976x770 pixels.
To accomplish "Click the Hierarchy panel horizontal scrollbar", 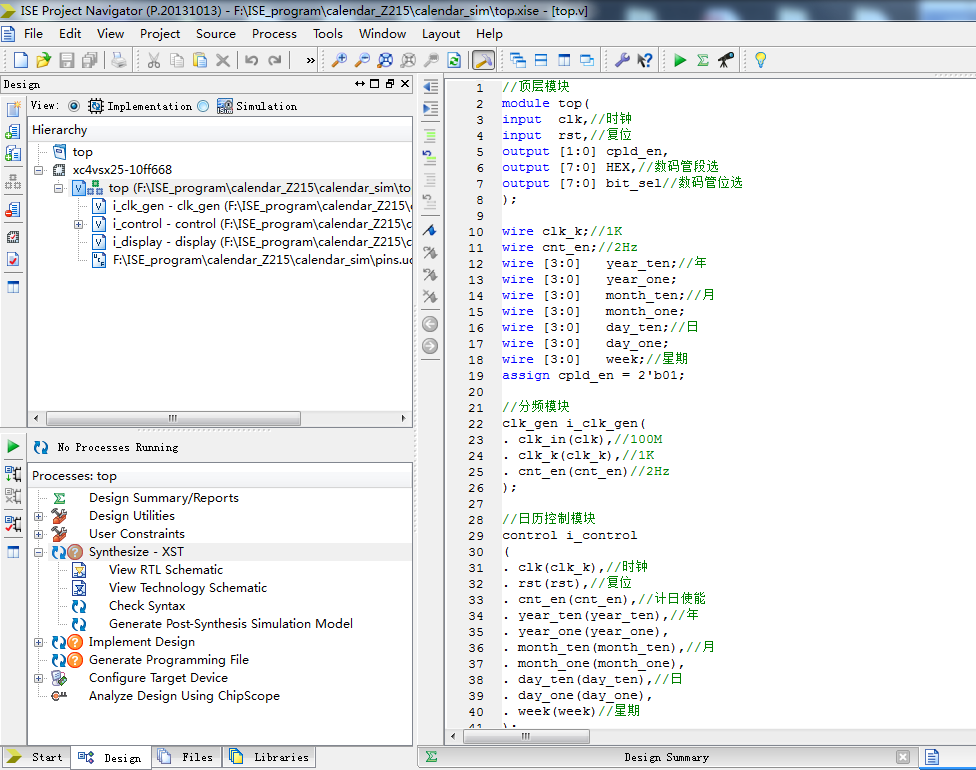I will (172, 419).
